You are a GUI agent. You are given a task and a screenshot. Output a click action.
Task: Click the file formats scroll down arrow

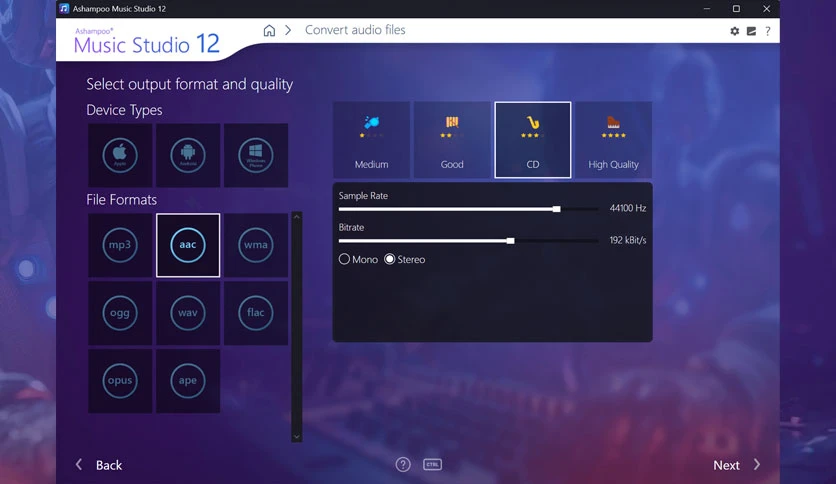tap(297, 437)
